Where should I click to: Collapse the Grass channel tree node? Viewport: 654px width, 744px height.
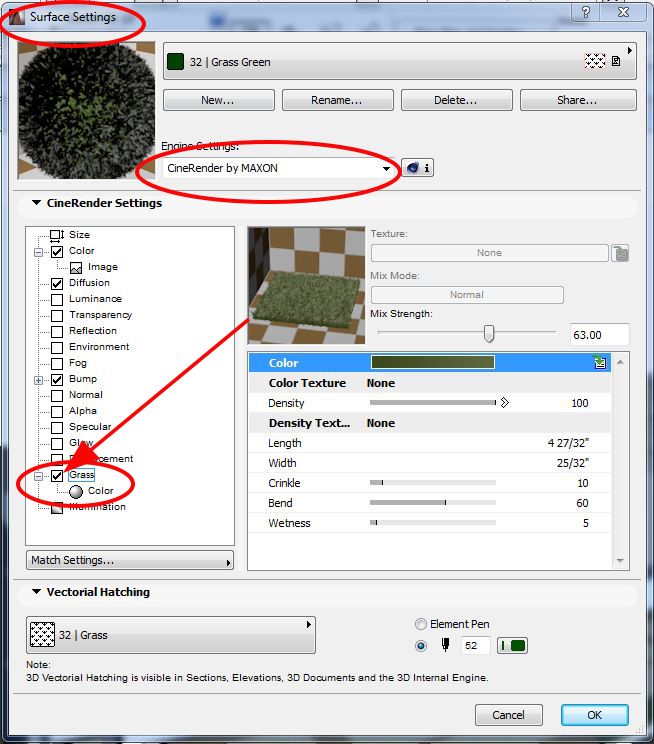point(39,476)
